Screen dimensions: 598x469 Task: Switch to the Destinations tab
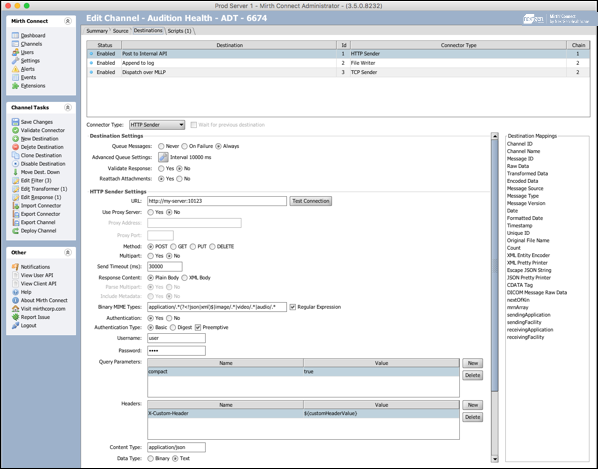(148, 31)
